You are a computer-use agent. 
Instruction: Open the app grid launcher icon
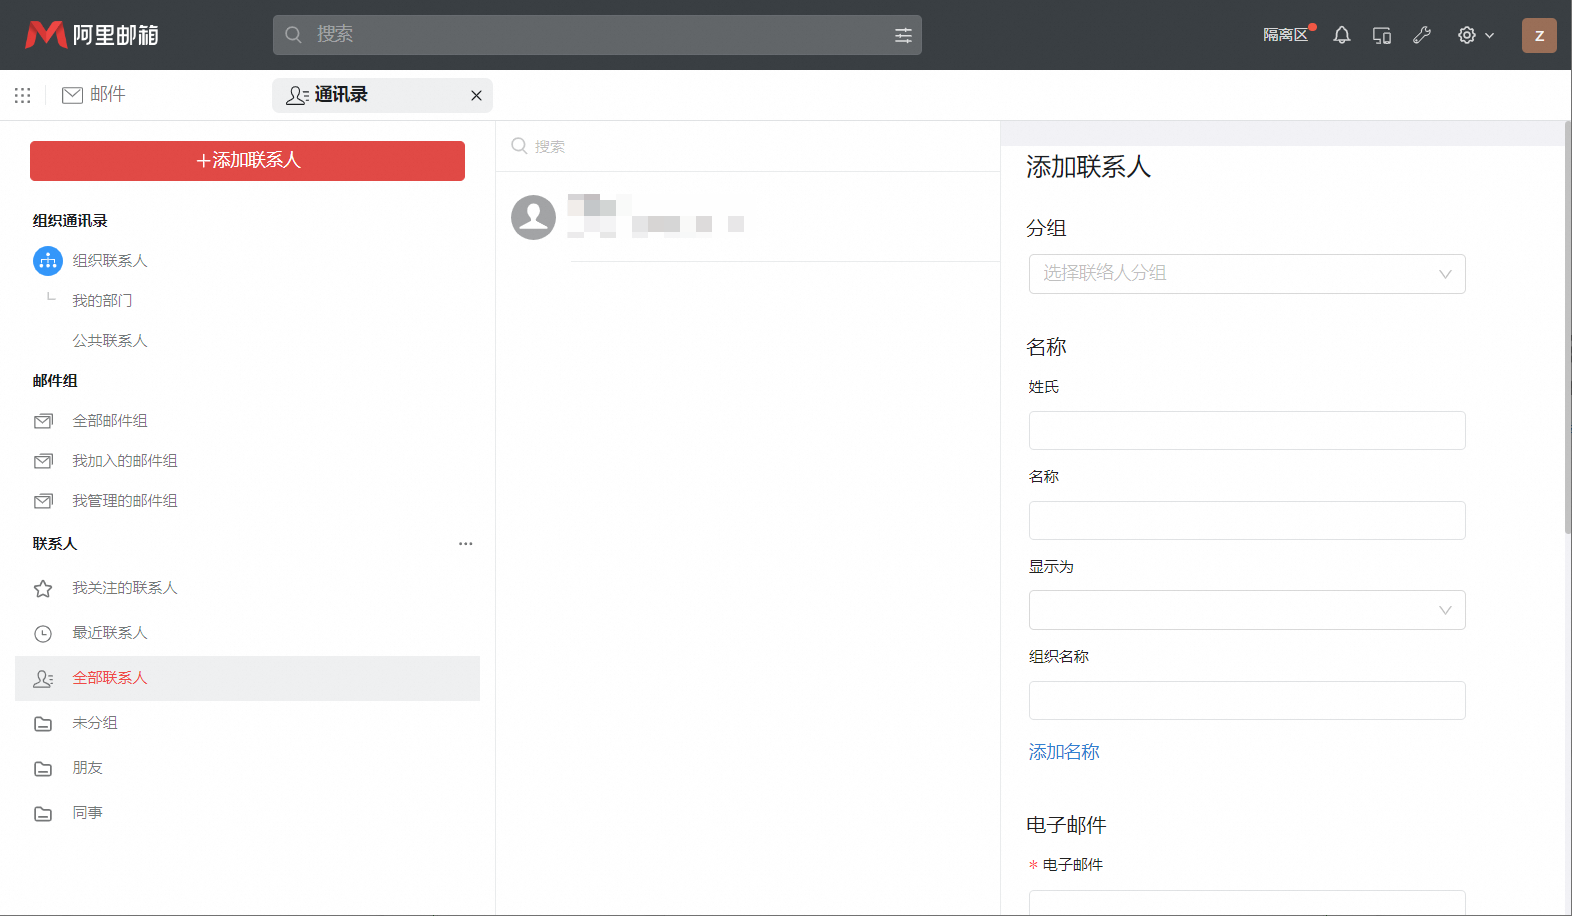(x=23, y=95)
